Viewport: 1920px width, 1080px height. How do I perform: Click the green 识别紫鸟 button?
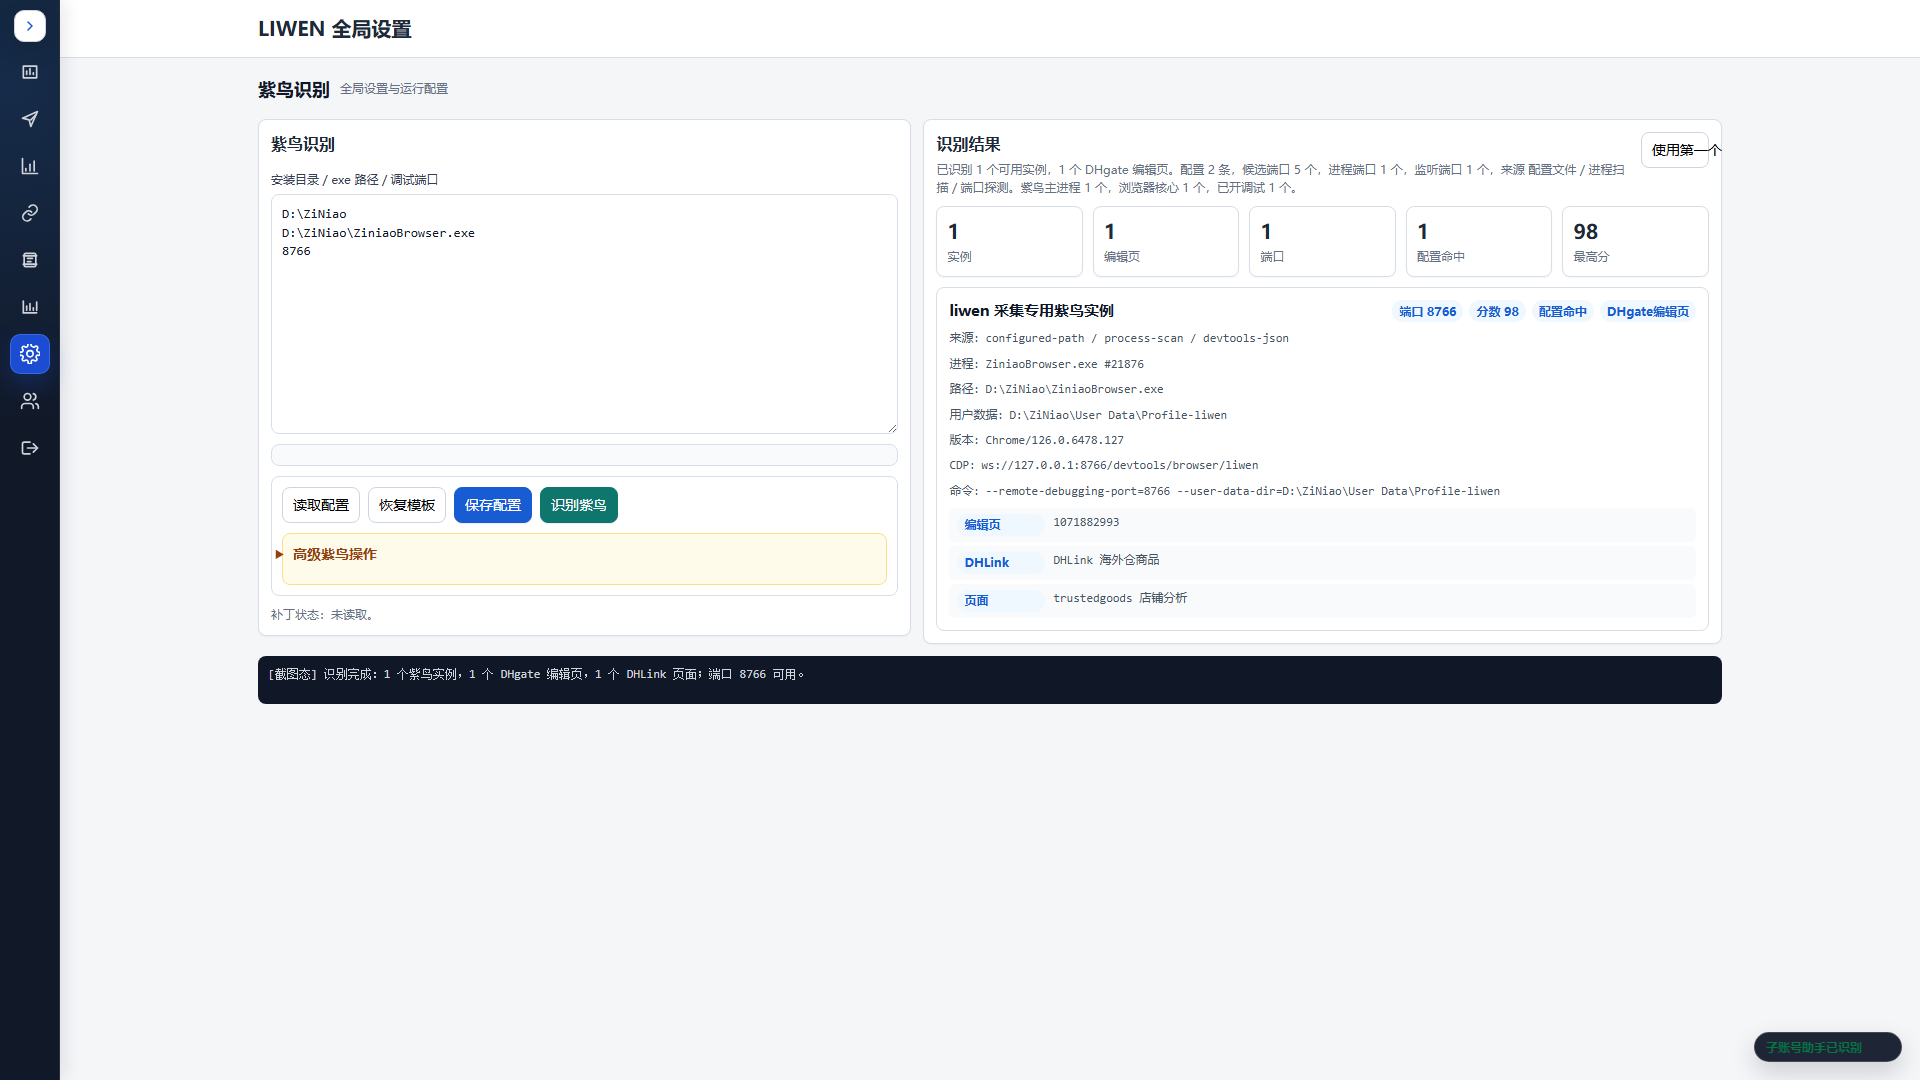pos(579,505)
